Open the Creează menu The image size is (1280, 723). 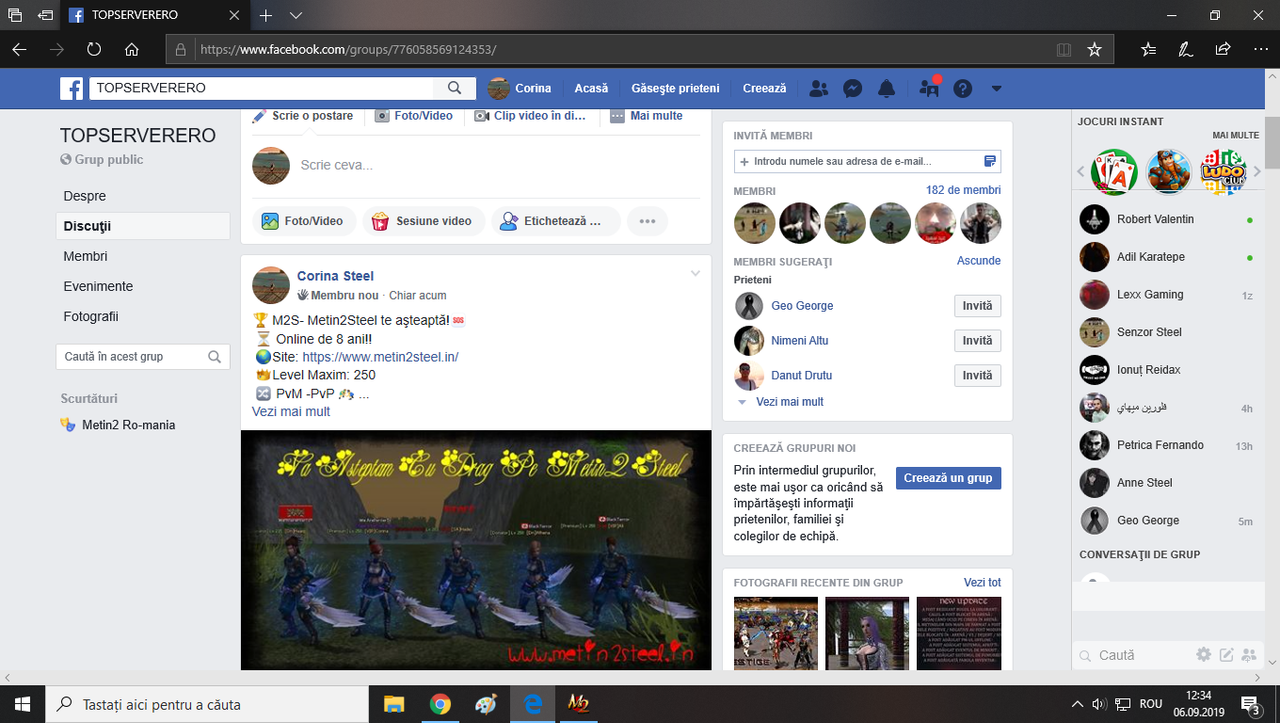[765, 88]
